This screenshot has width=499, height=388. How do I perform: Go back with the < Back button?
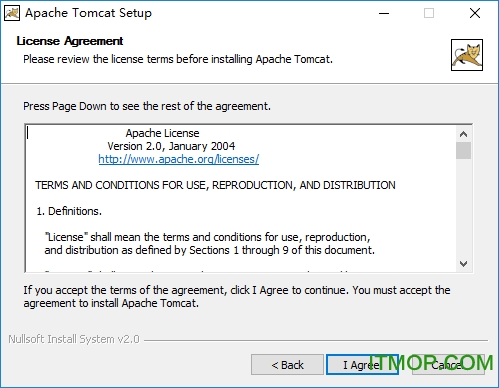click(x=287, y=365)
